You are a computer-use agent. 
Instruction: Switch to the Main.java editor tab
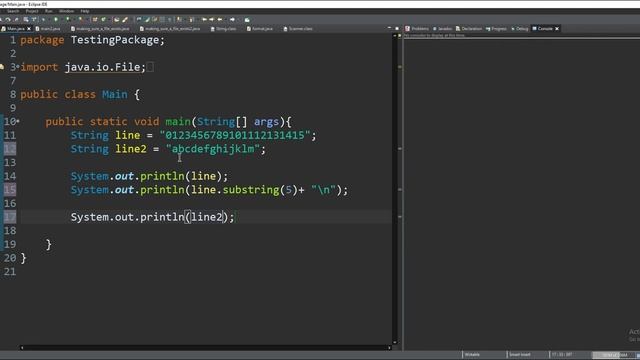click(x=16, y=29)
